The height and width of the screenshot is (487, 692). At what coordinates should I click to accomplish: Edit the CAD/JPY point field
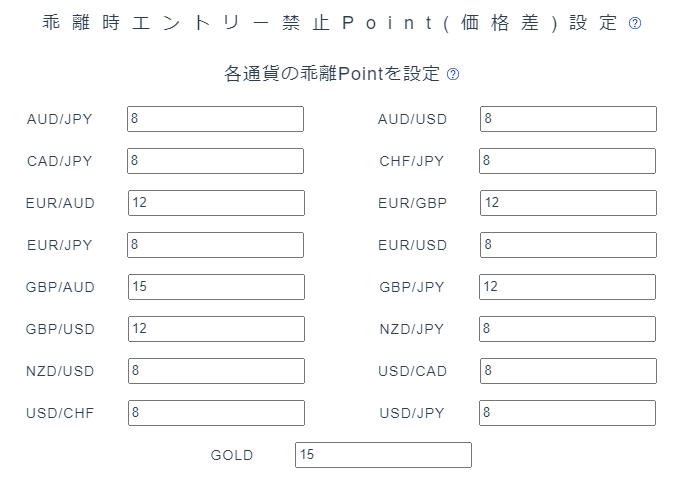pyautogui.click(x=215, y=161)
